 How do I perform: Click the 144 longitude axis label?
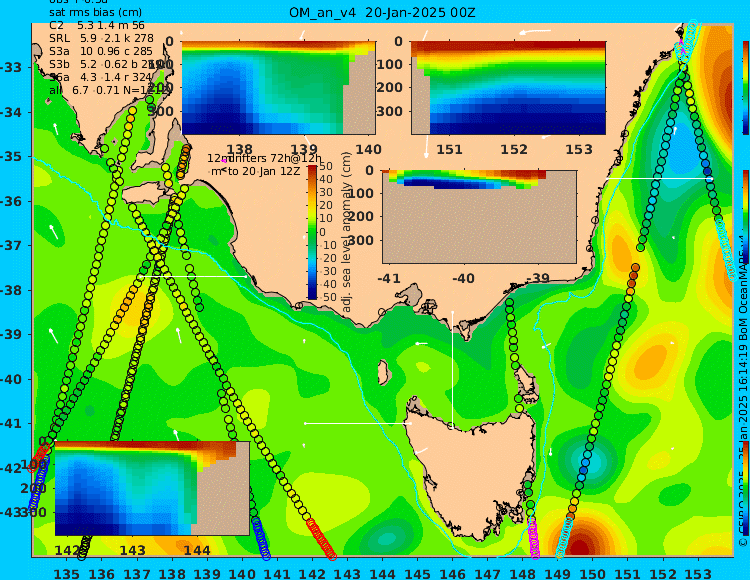[383, 573]
